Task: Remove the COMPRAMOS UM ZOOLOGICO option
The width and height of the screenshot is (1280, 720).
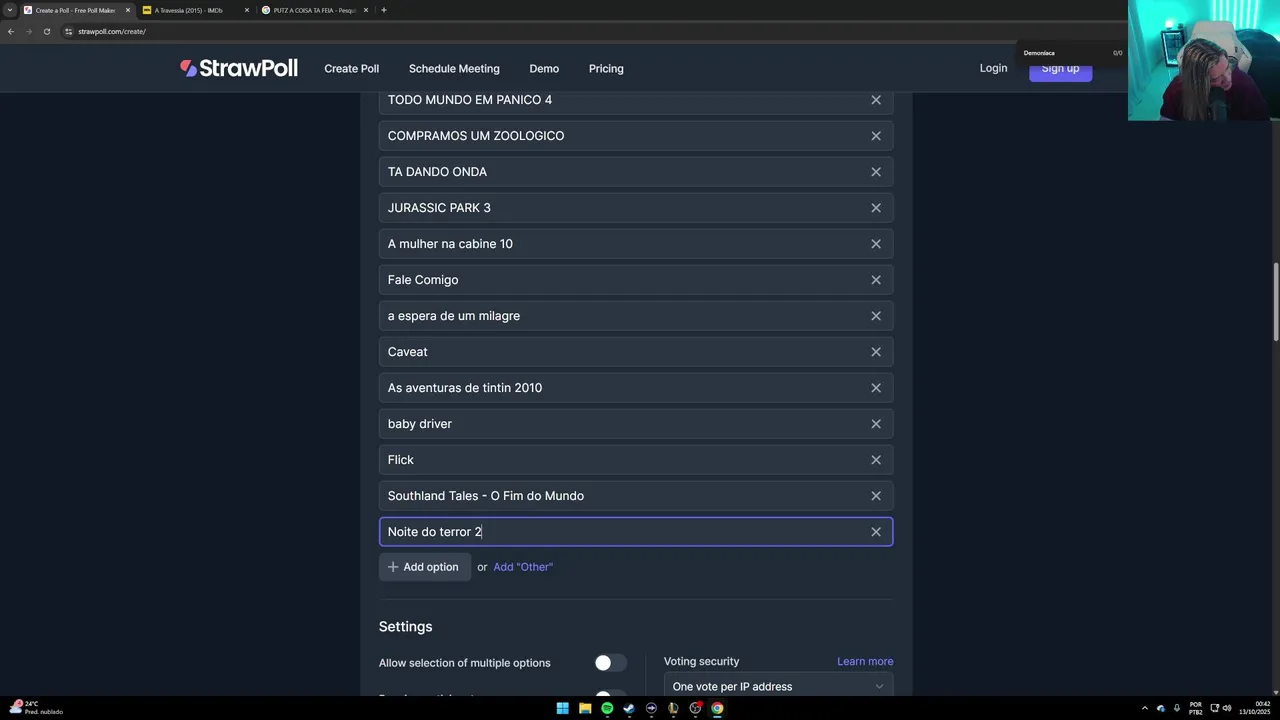Action: click(876, 136)
